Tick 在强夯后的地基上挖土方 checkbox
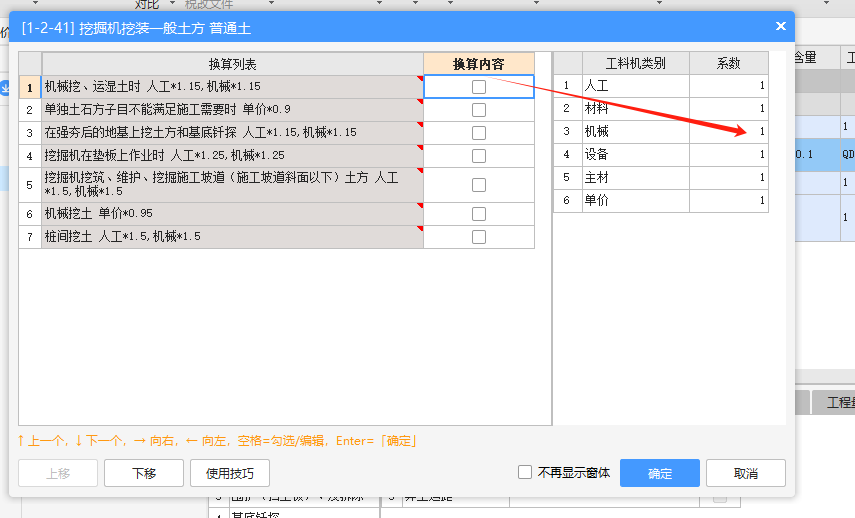855x518 pixels. point(479,133)
